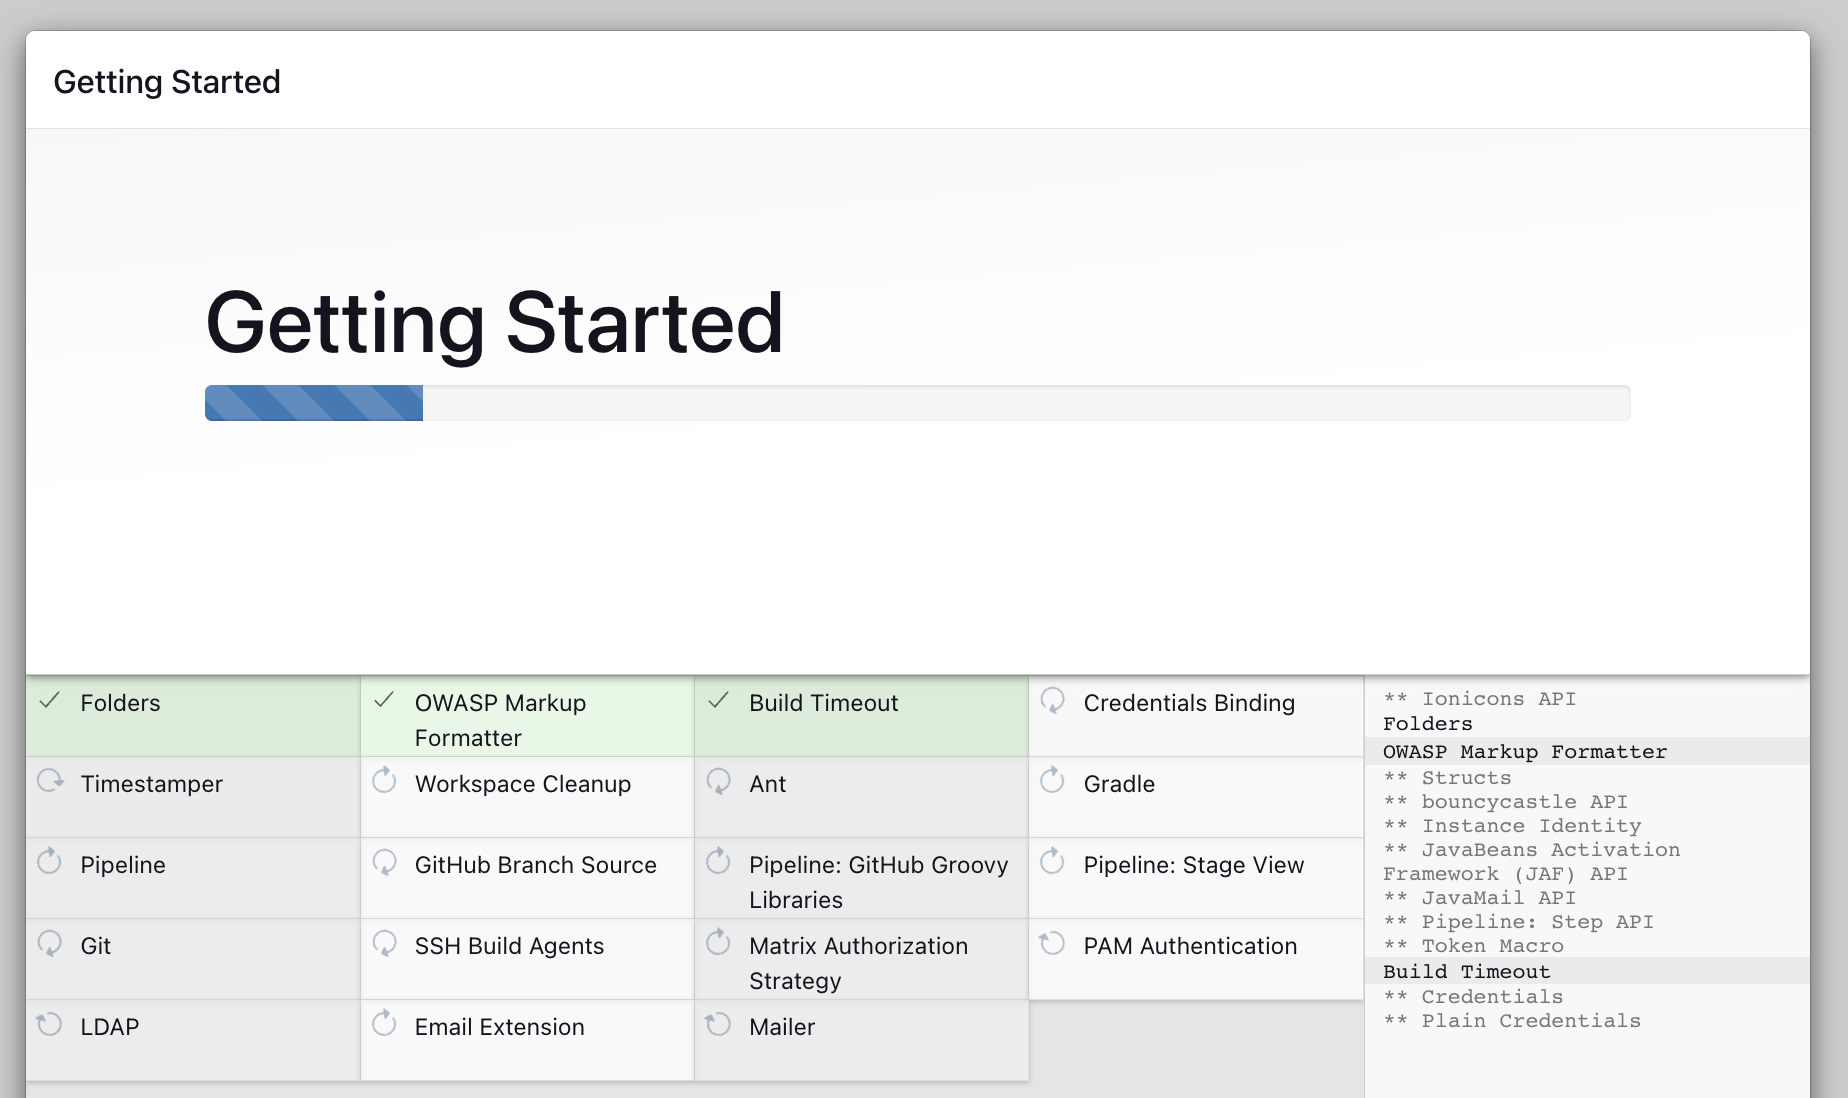
Task: Click the Matrix Authorization Strategy plugin name
Action: [858, 963]
